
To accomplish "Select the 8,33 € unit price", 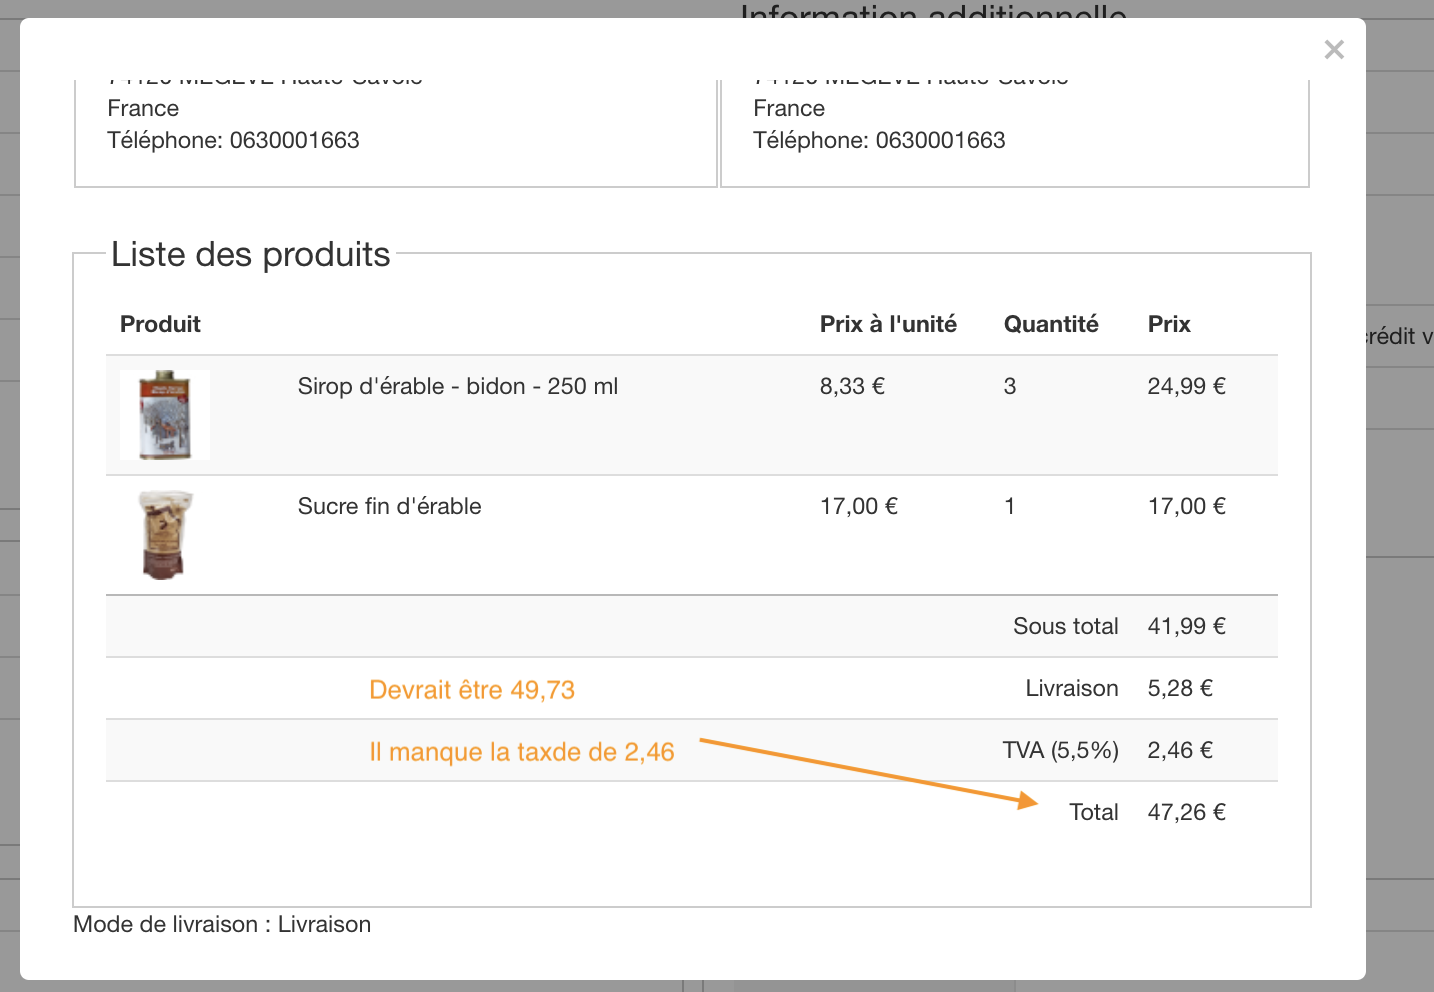I will [x=852, y=387].
